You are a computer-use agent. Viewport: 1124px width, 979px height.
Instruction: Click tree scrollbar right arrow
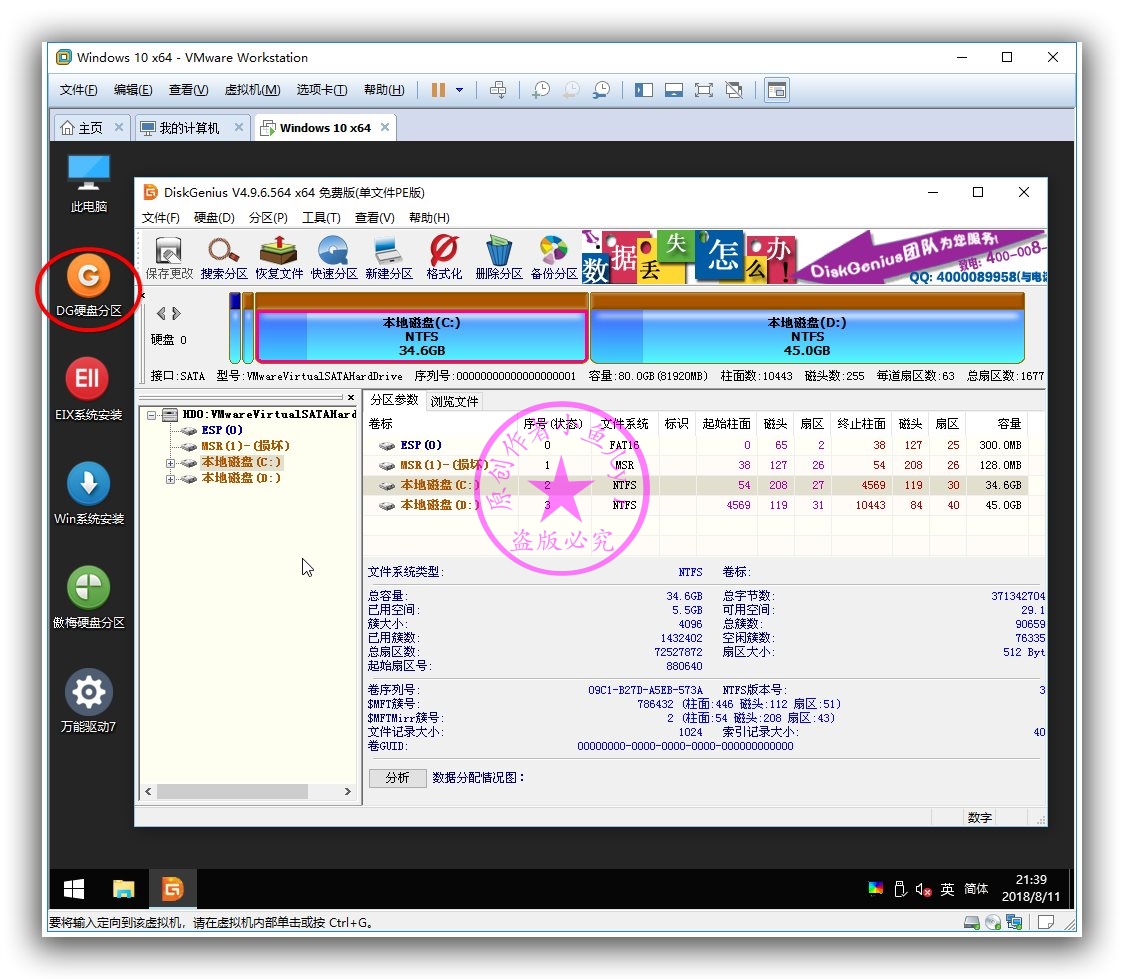(x=348, y=791)
